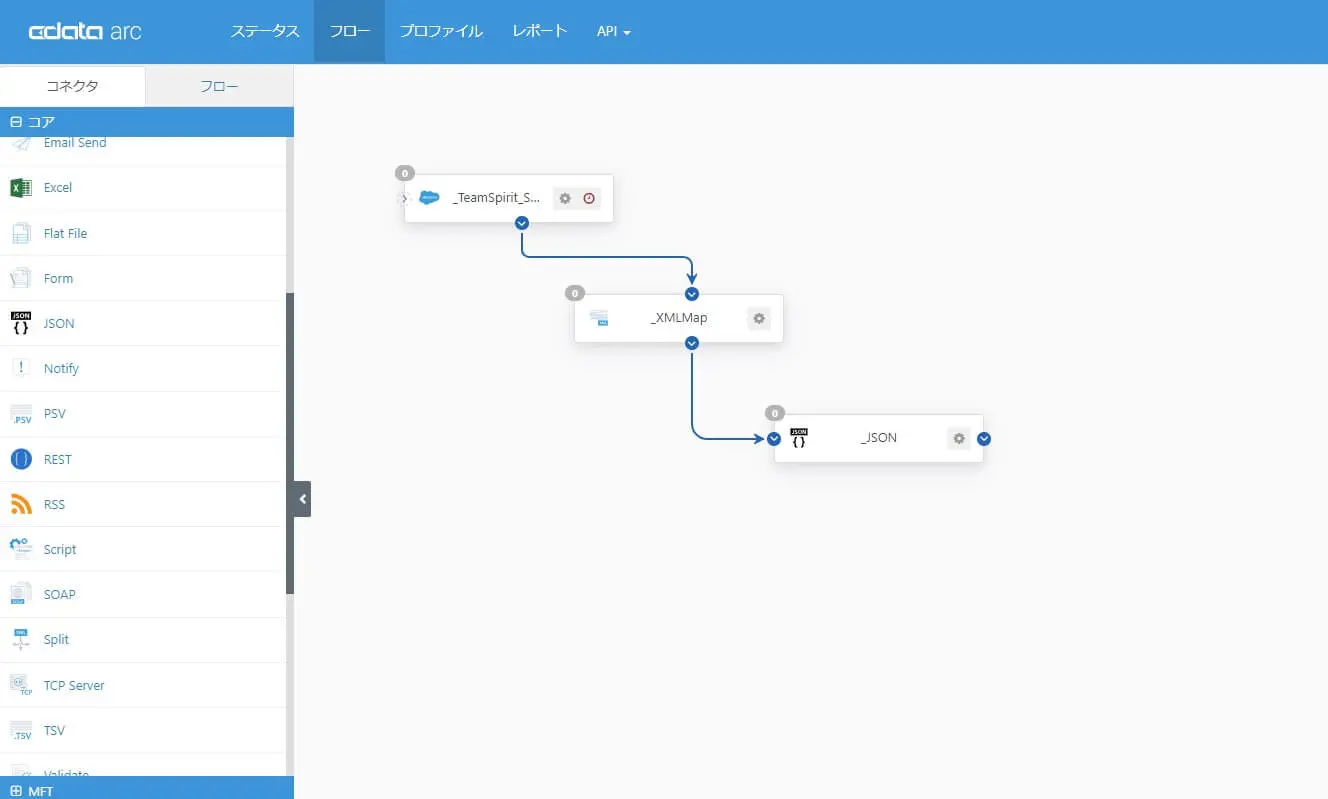Click the JSON braces icon on _JSON node
This screenshot has height=799, width=1328.
tap(799, 437)
